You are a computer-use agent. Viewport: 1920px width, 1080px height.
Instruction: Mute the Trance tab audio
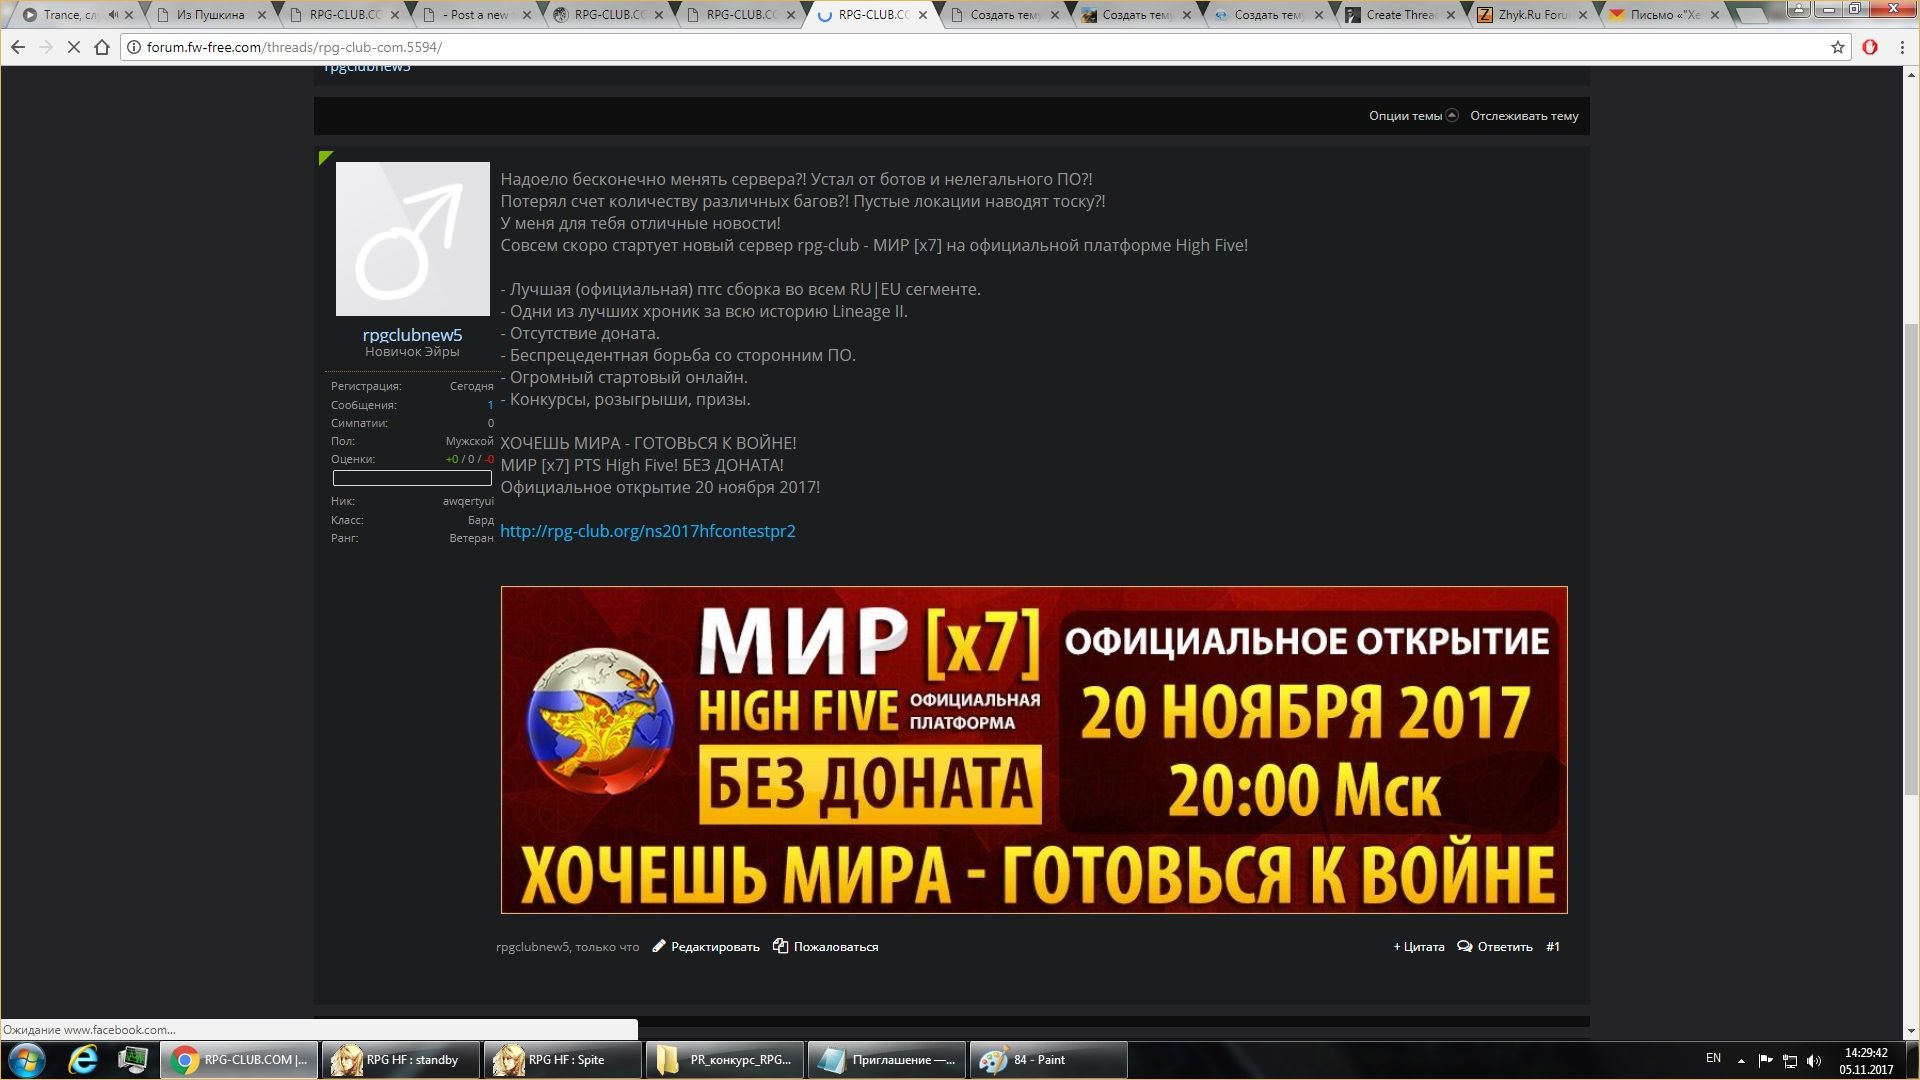pyautogui.click(x=113, y=15)
